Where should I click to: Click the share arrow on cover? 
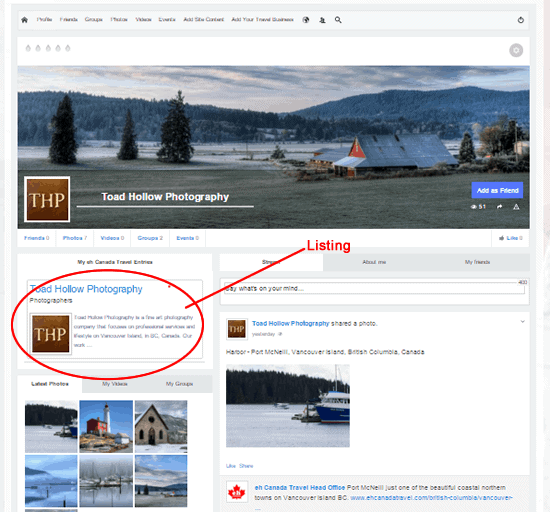(x=499, y=207)
